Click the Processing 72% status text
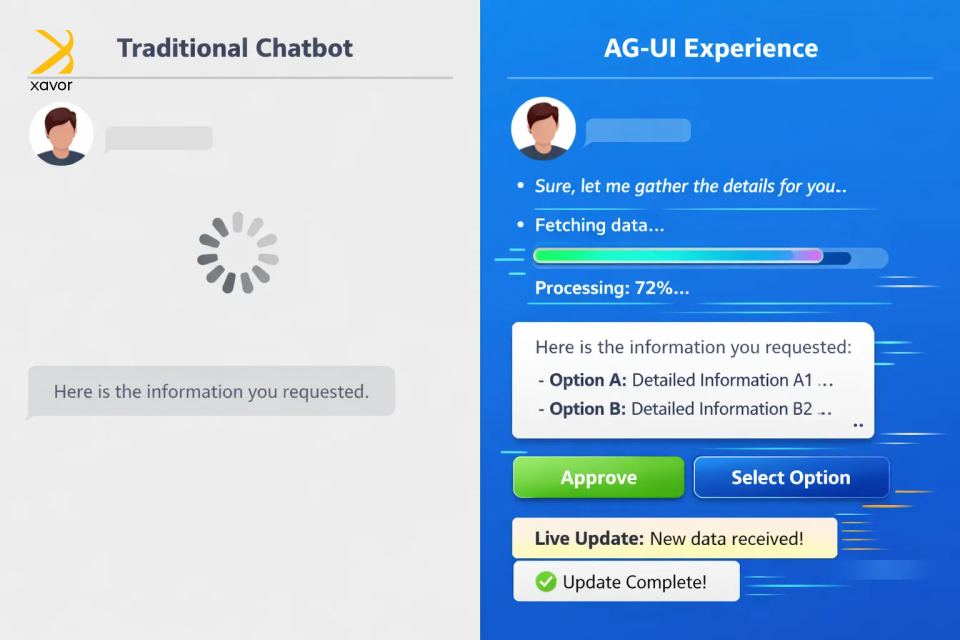 pos(612,288)
